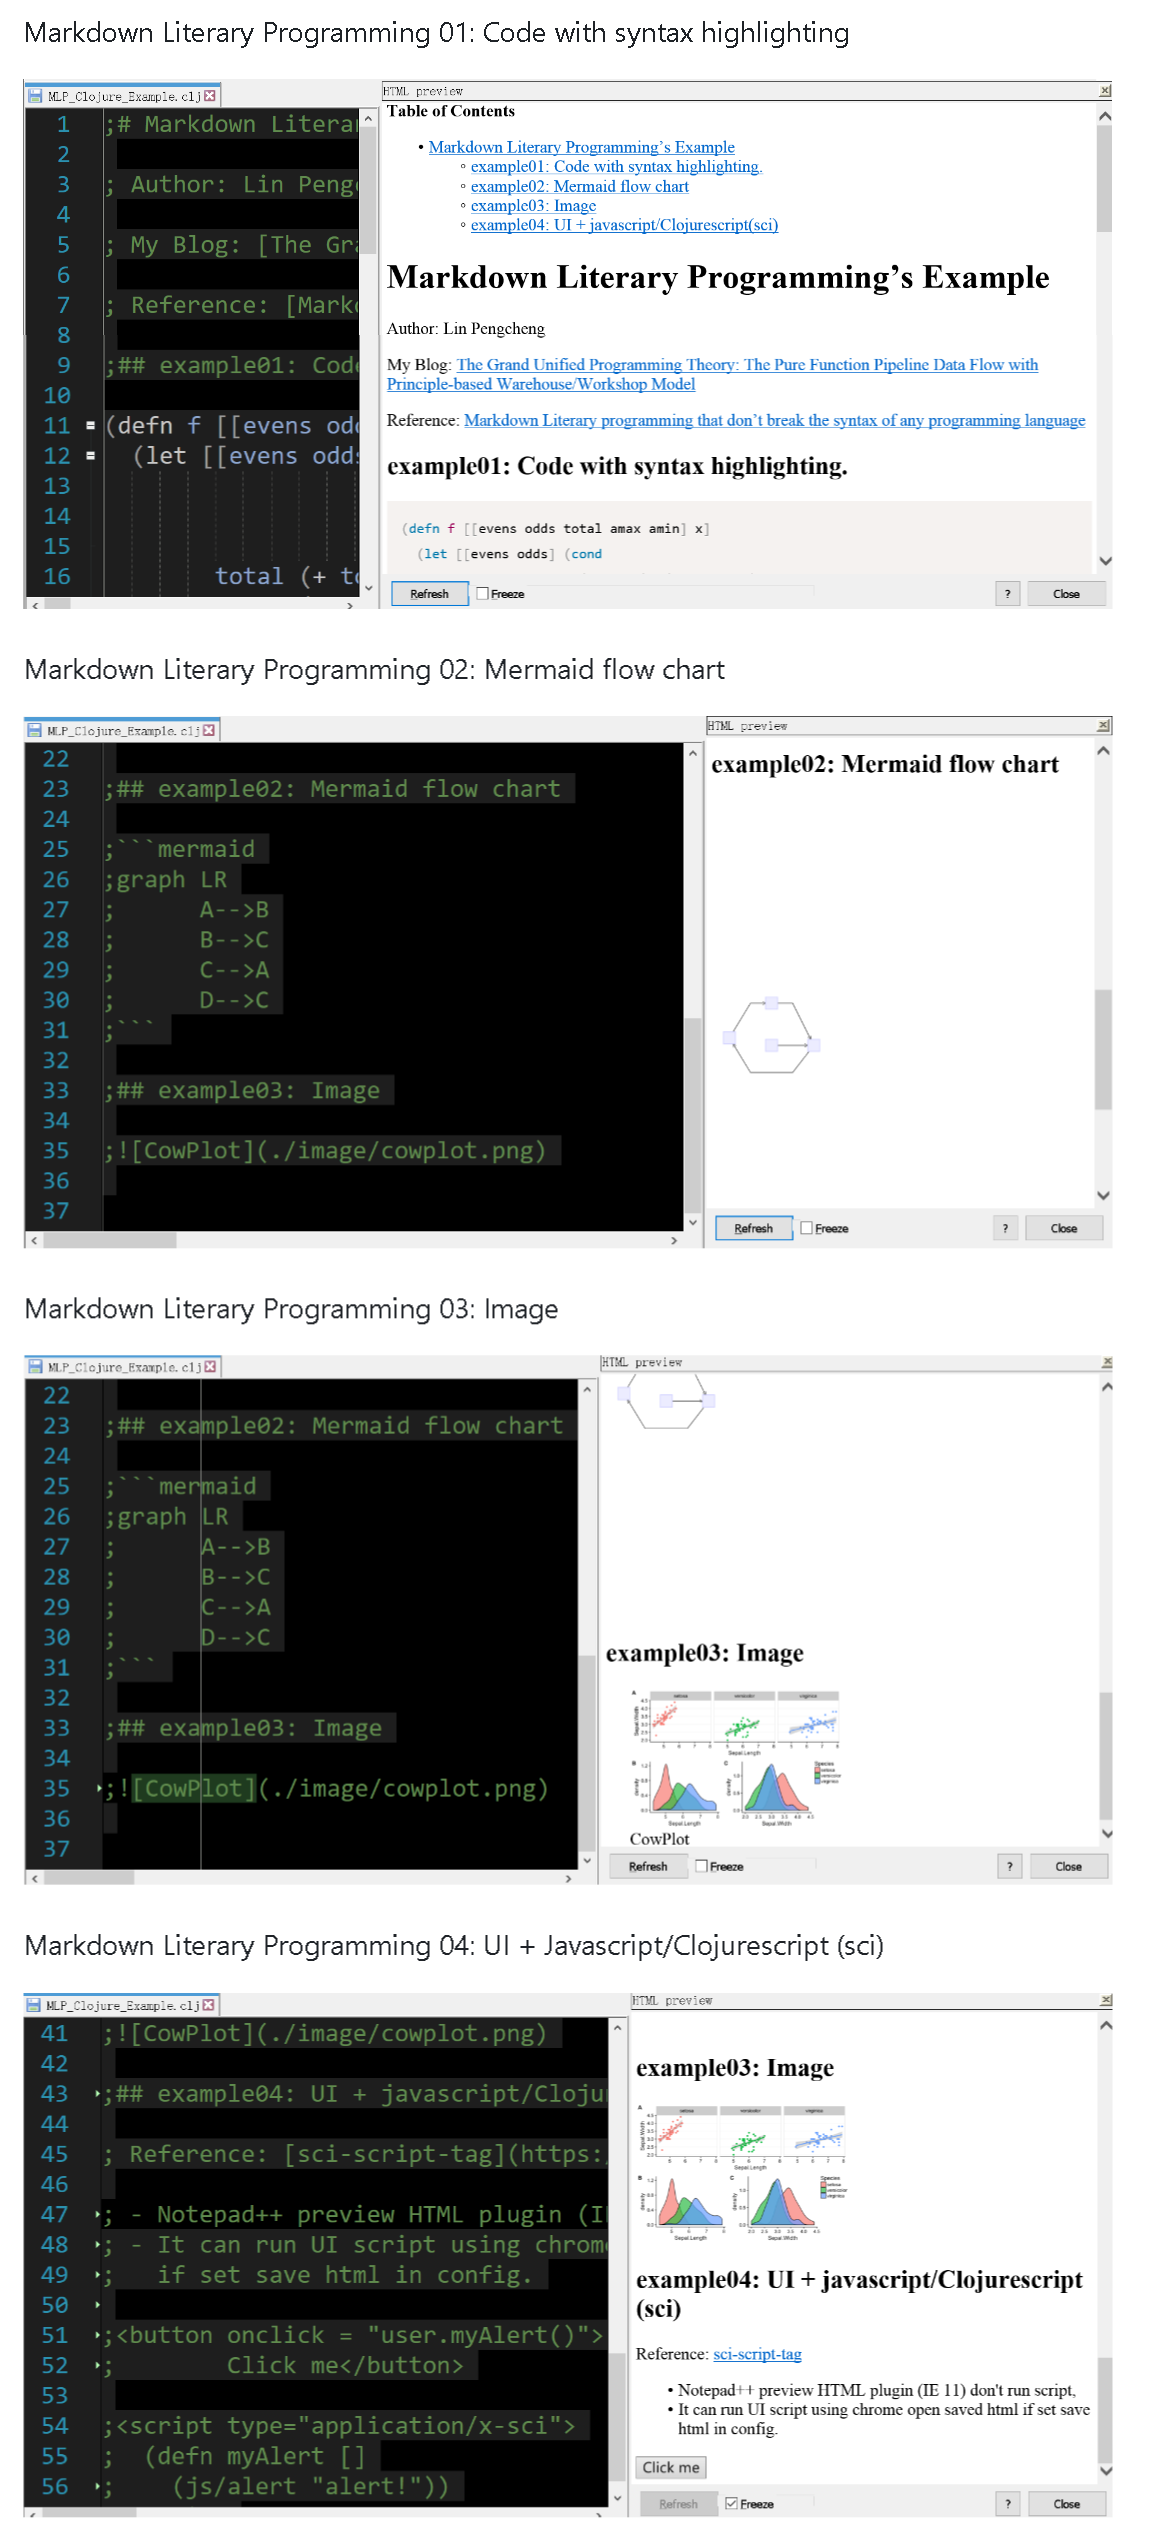Click the Close button in screenshot 04 preview
This screenshot has height=2542, width=1154.
pos(1067,2503)
